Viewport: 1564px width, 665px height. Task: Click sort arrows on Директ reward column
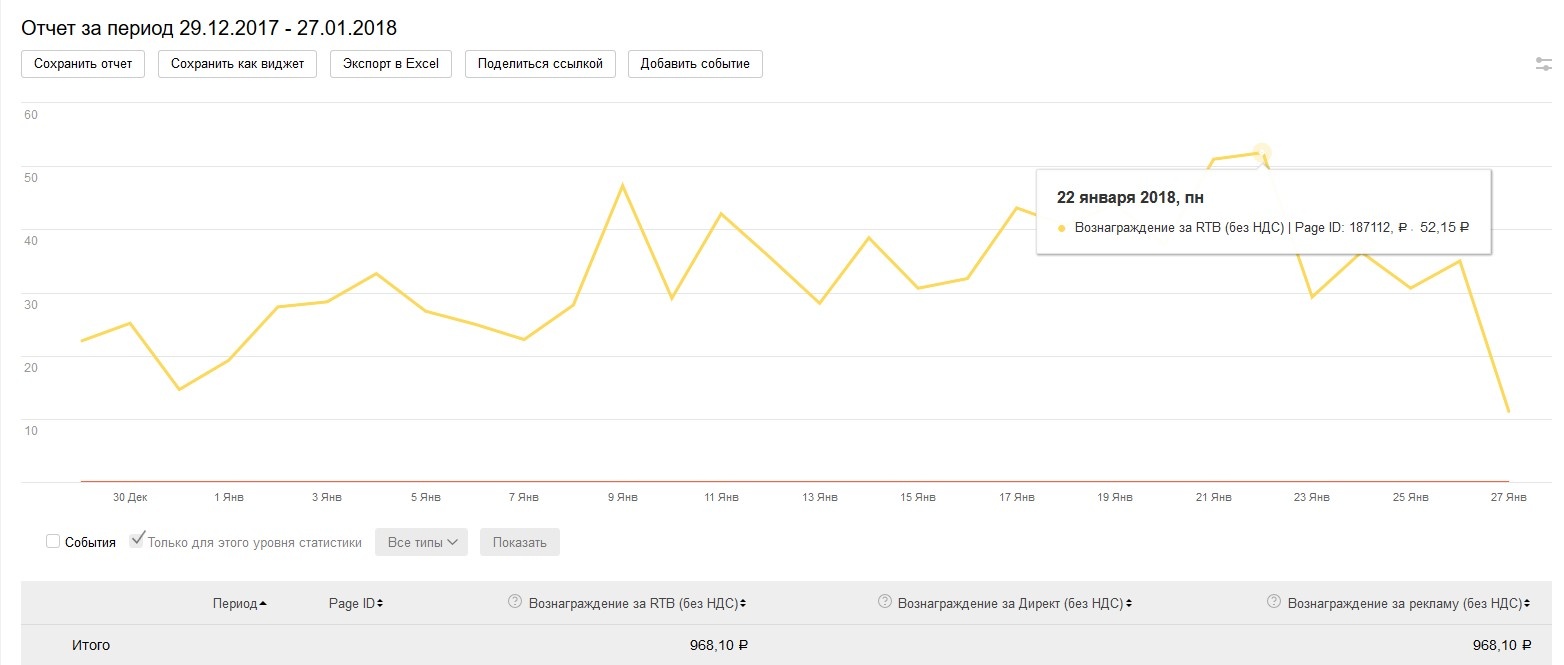click(1128, 604)
